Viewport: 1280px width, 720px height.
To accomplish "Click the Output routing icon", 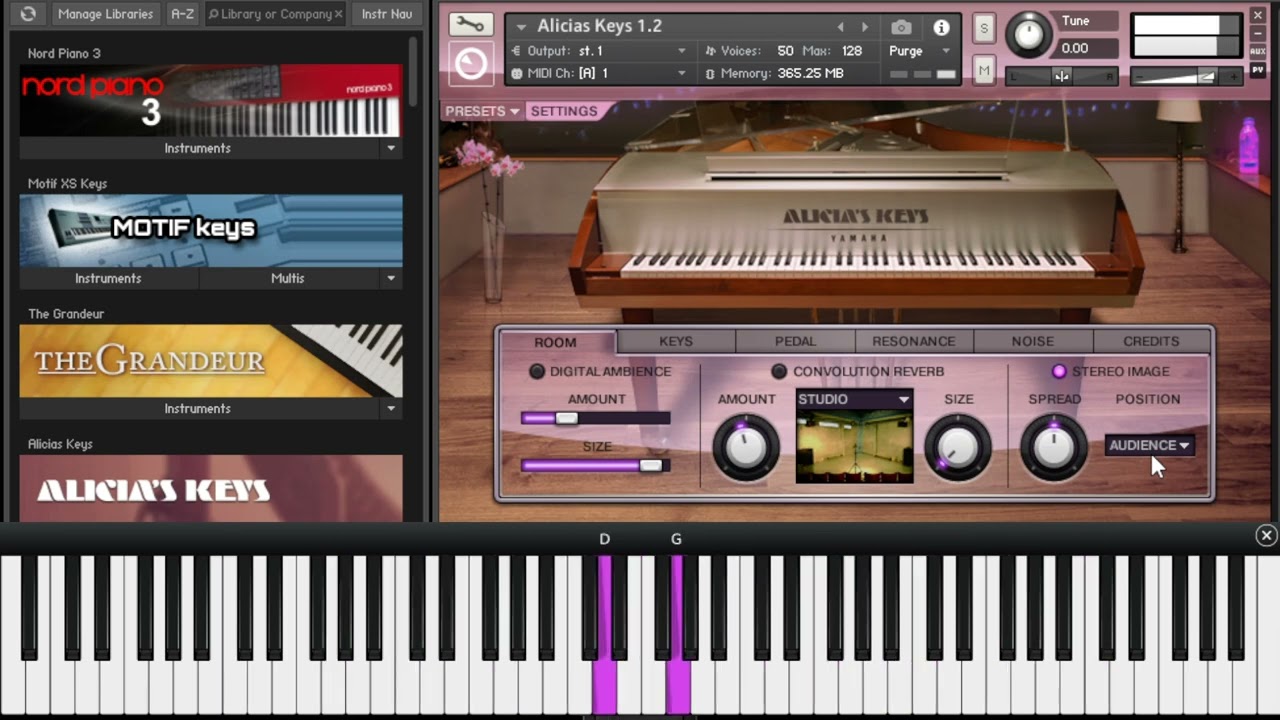I will tap(517, 51).
